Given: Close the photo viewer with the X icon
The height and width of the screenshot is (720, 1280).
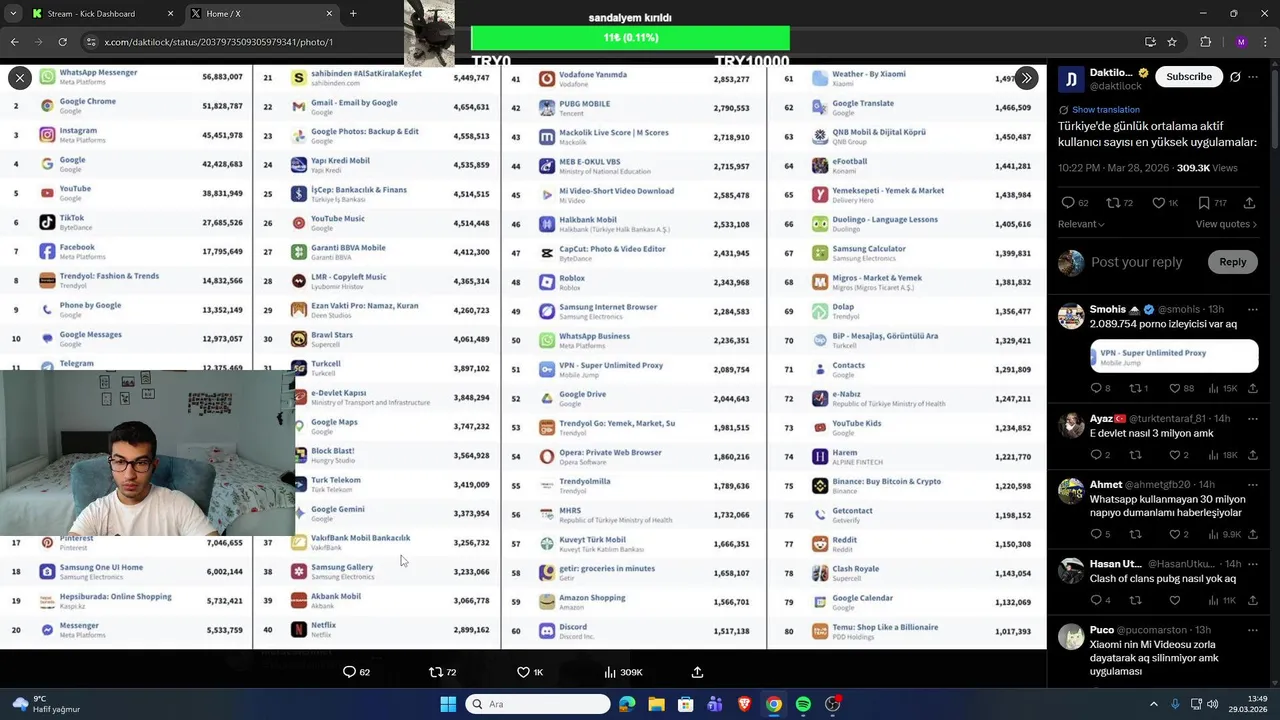Looking at the screenshot, I should point(19,78).
